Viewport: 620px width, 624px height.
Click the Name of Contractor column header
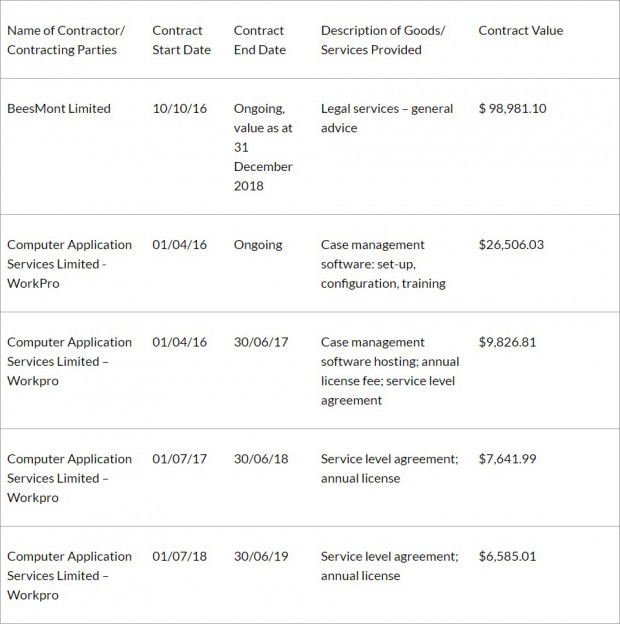coord(66,40)
